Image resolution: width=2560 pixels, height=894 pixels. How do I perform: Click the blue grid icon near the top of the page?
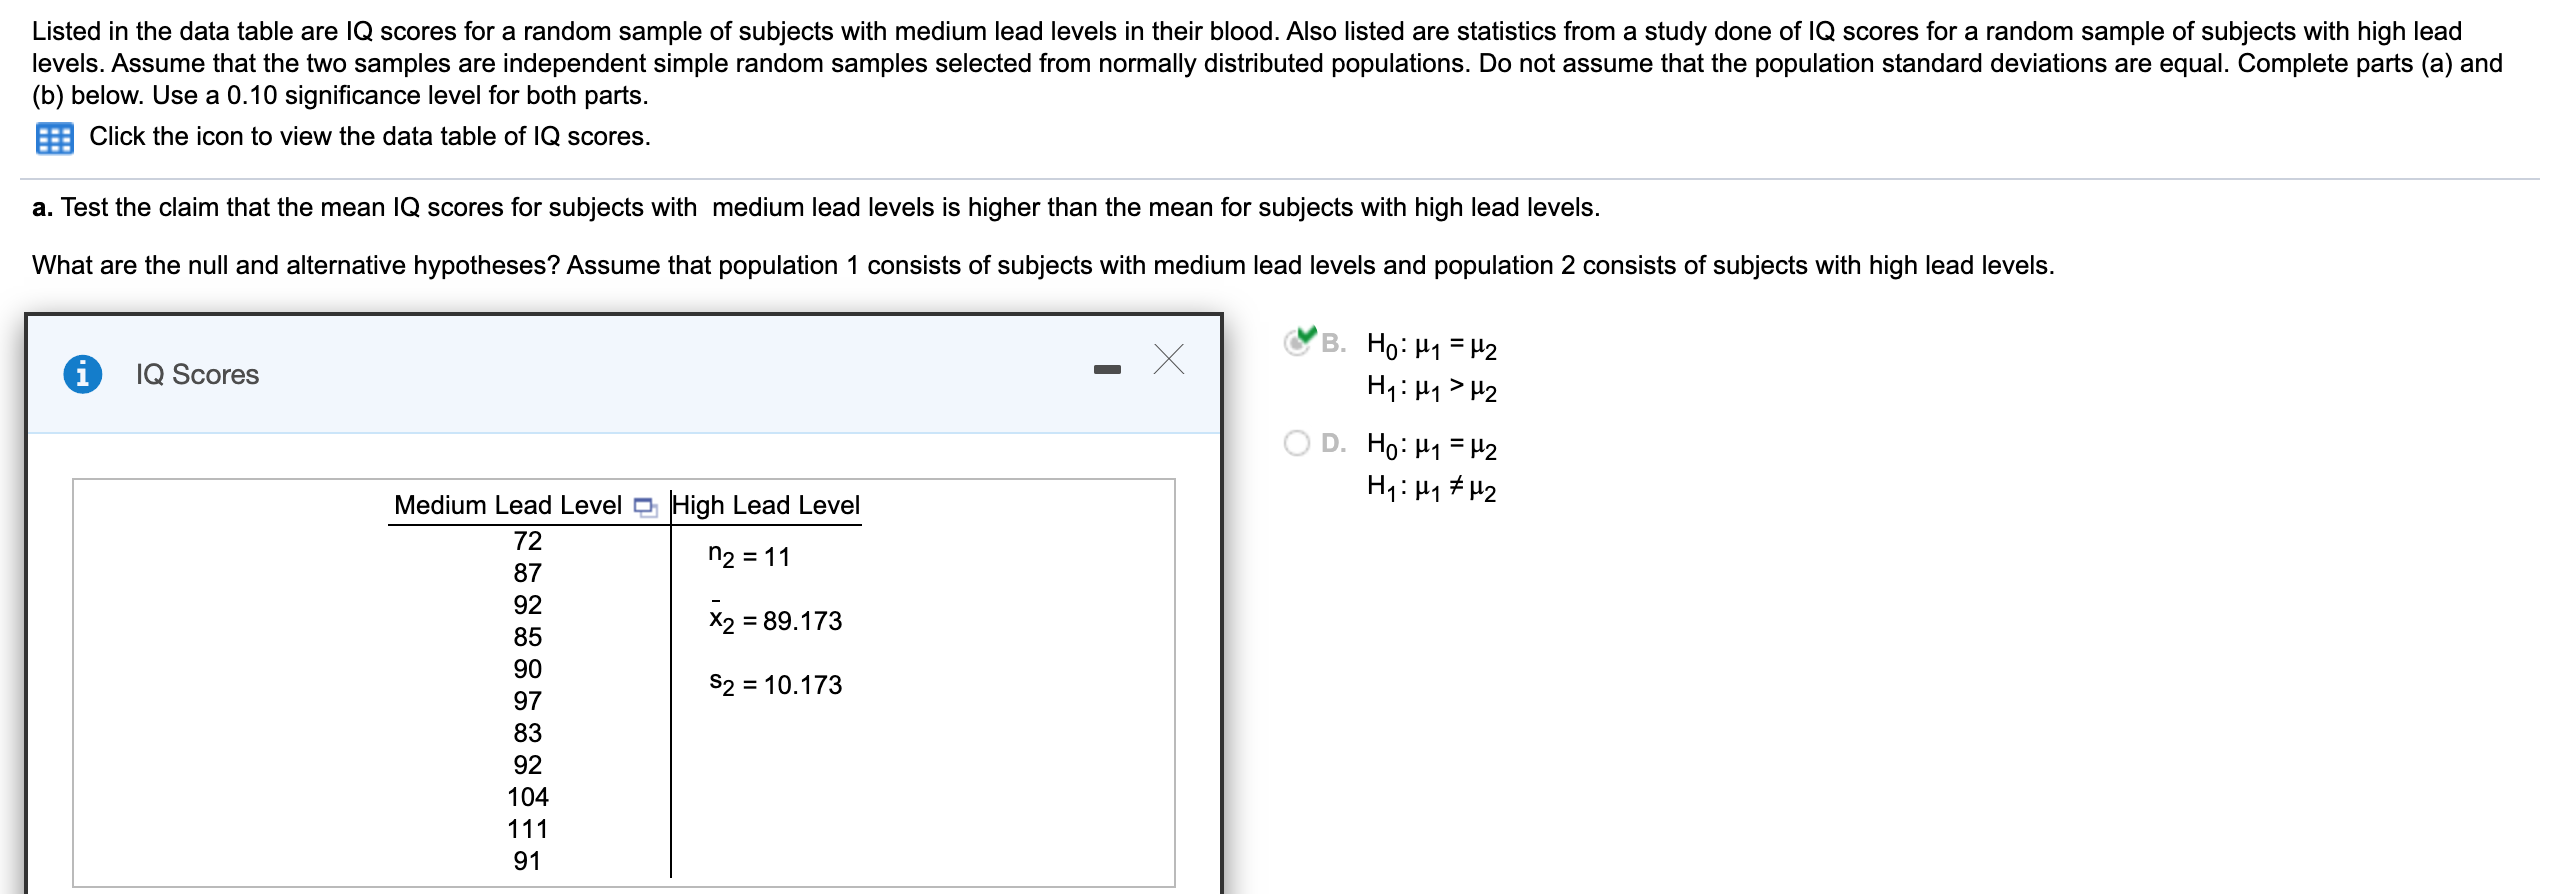(56, 137)
